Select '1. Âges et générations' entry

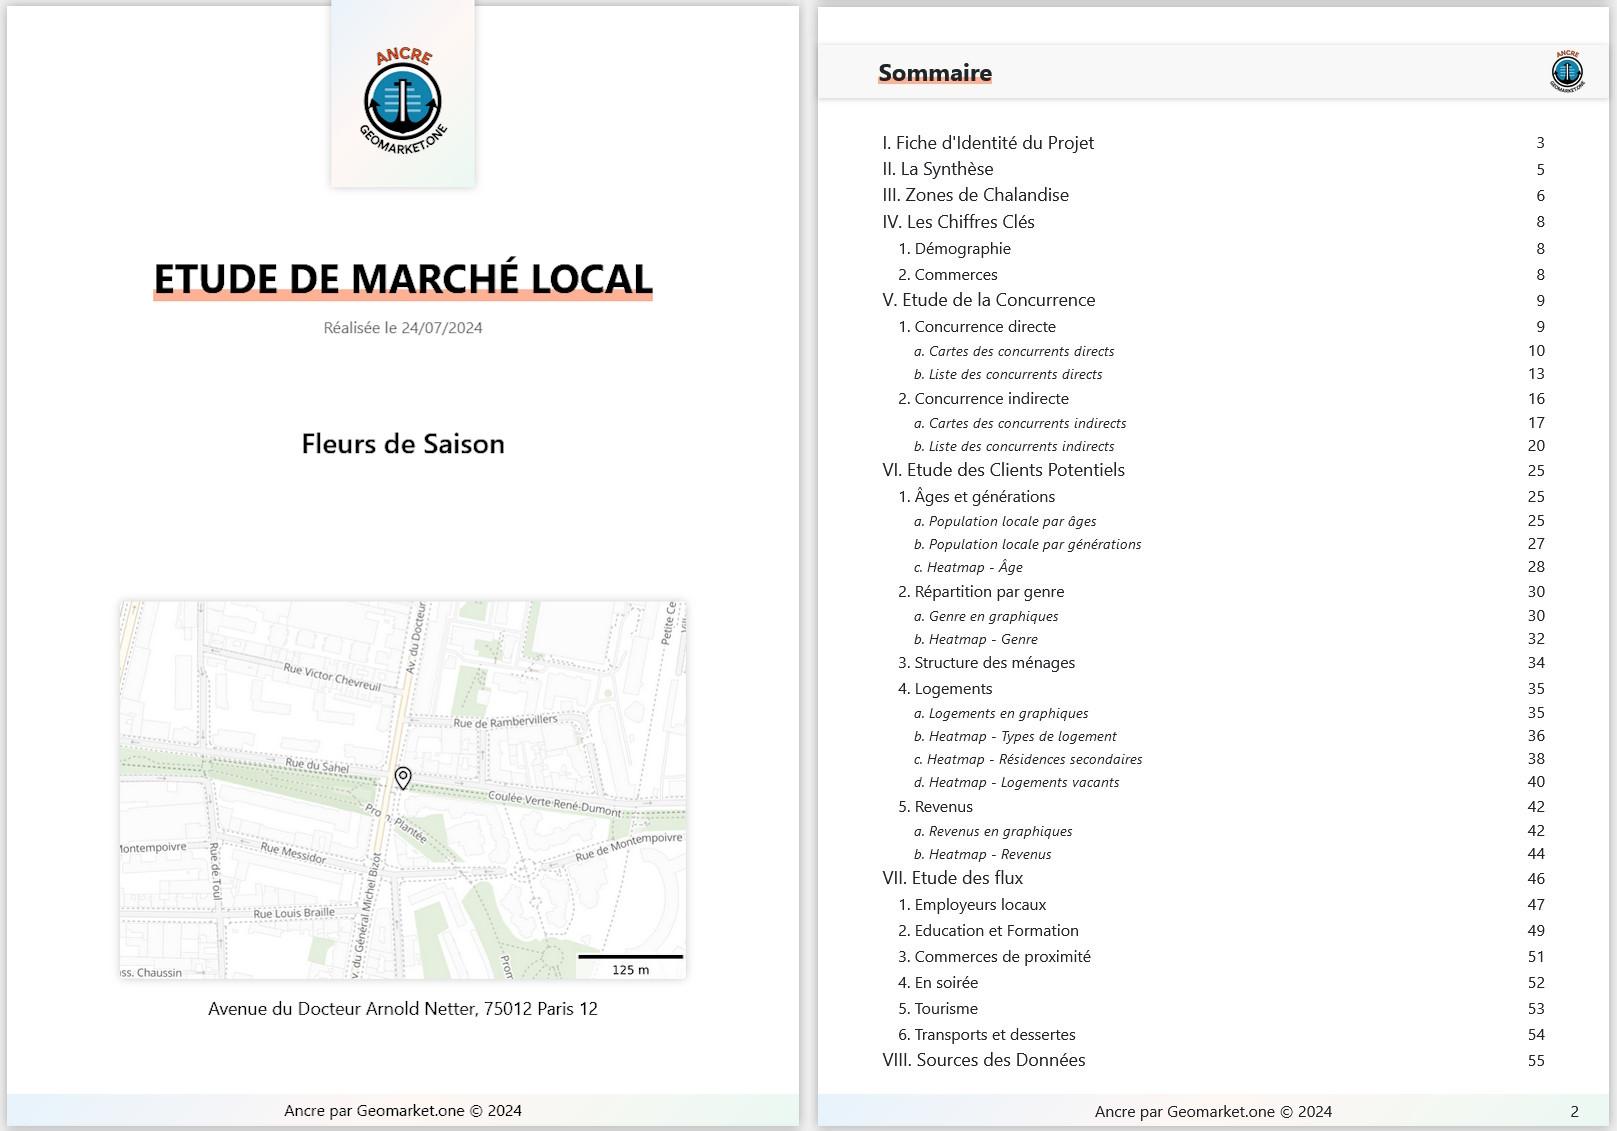pyautogui.click(x=976, y=496)
